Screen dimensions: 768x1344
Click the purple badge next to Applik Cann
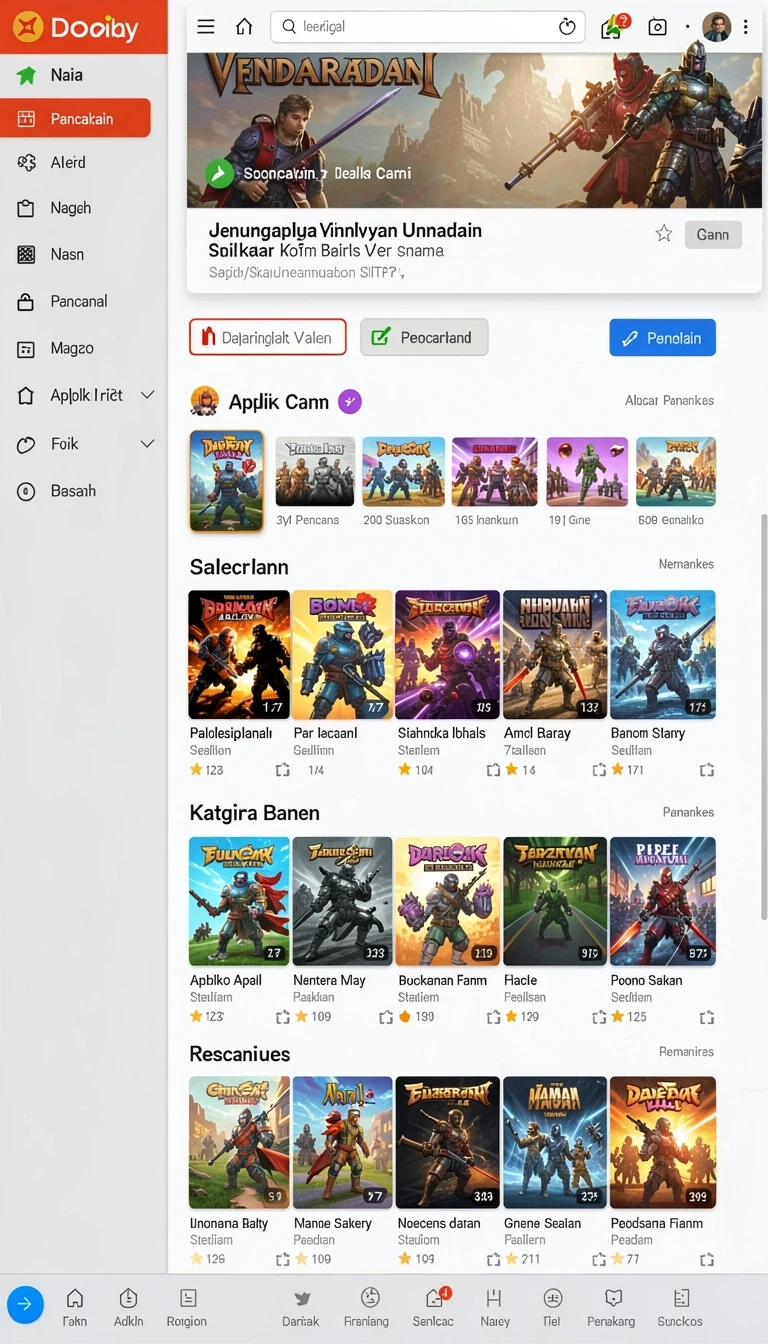click(350, 401)
